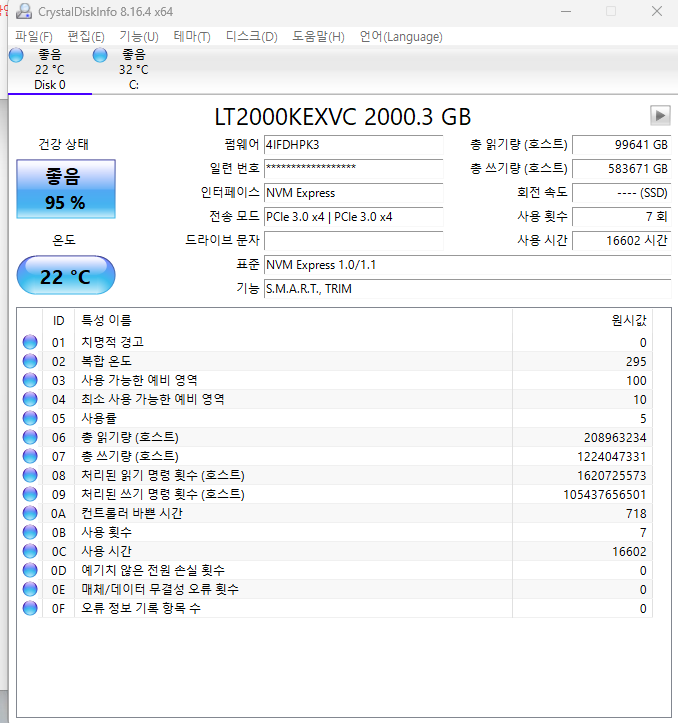Click status orb for 0F 오류 정보 기록 항목 수
The height and width of the screenshot is (723, 678).
click(x=30, y=608)
